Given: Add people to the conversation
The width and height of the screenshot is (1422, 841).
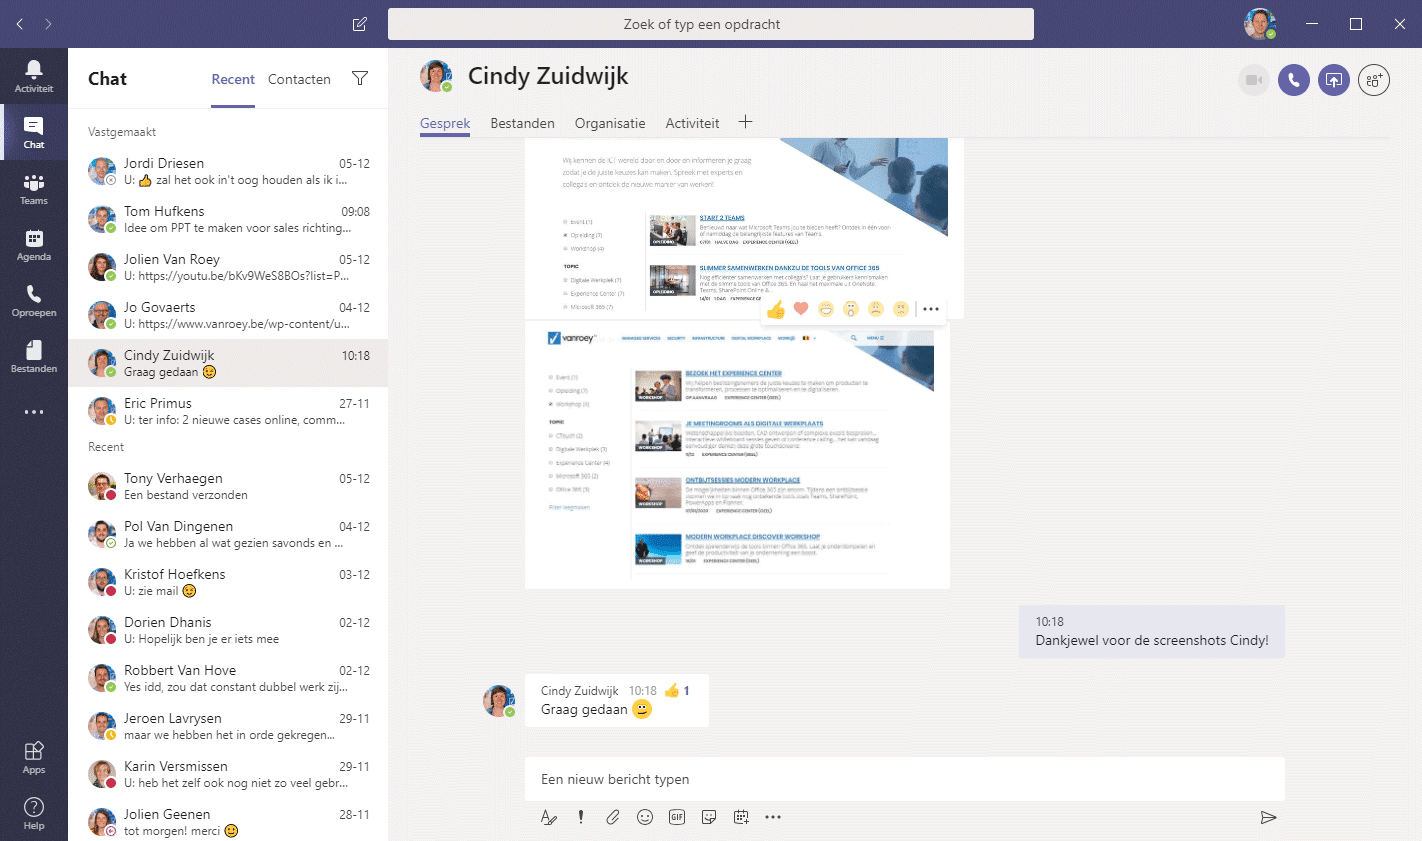Looking at the screenshot, I should (x=1374, y=80).
